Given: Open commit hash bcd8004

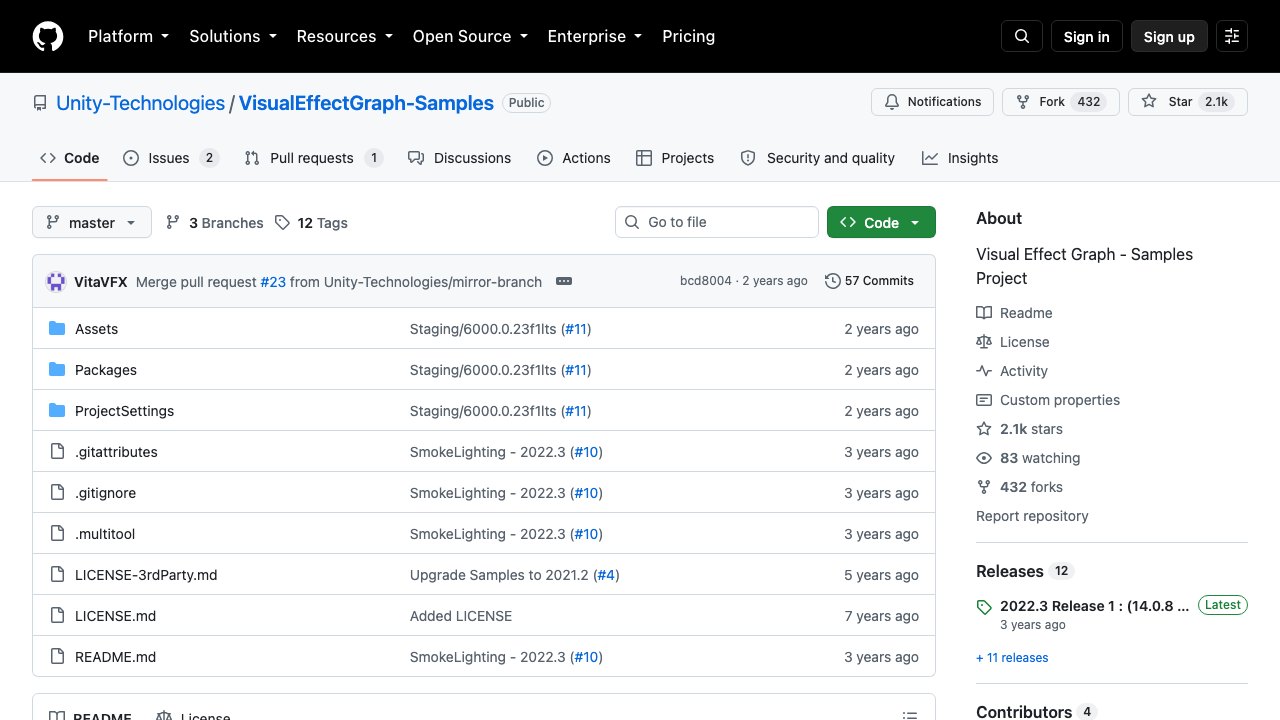Looking at the screenshot, I should tap(706, 281).
